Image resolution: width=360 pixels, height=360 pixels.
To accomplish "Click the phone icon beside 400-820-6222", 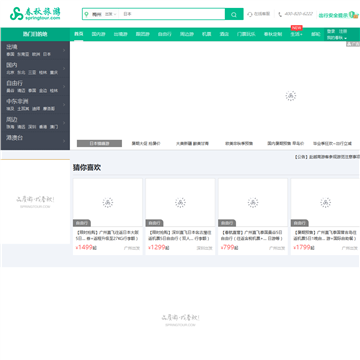I will tap(280, 14).
